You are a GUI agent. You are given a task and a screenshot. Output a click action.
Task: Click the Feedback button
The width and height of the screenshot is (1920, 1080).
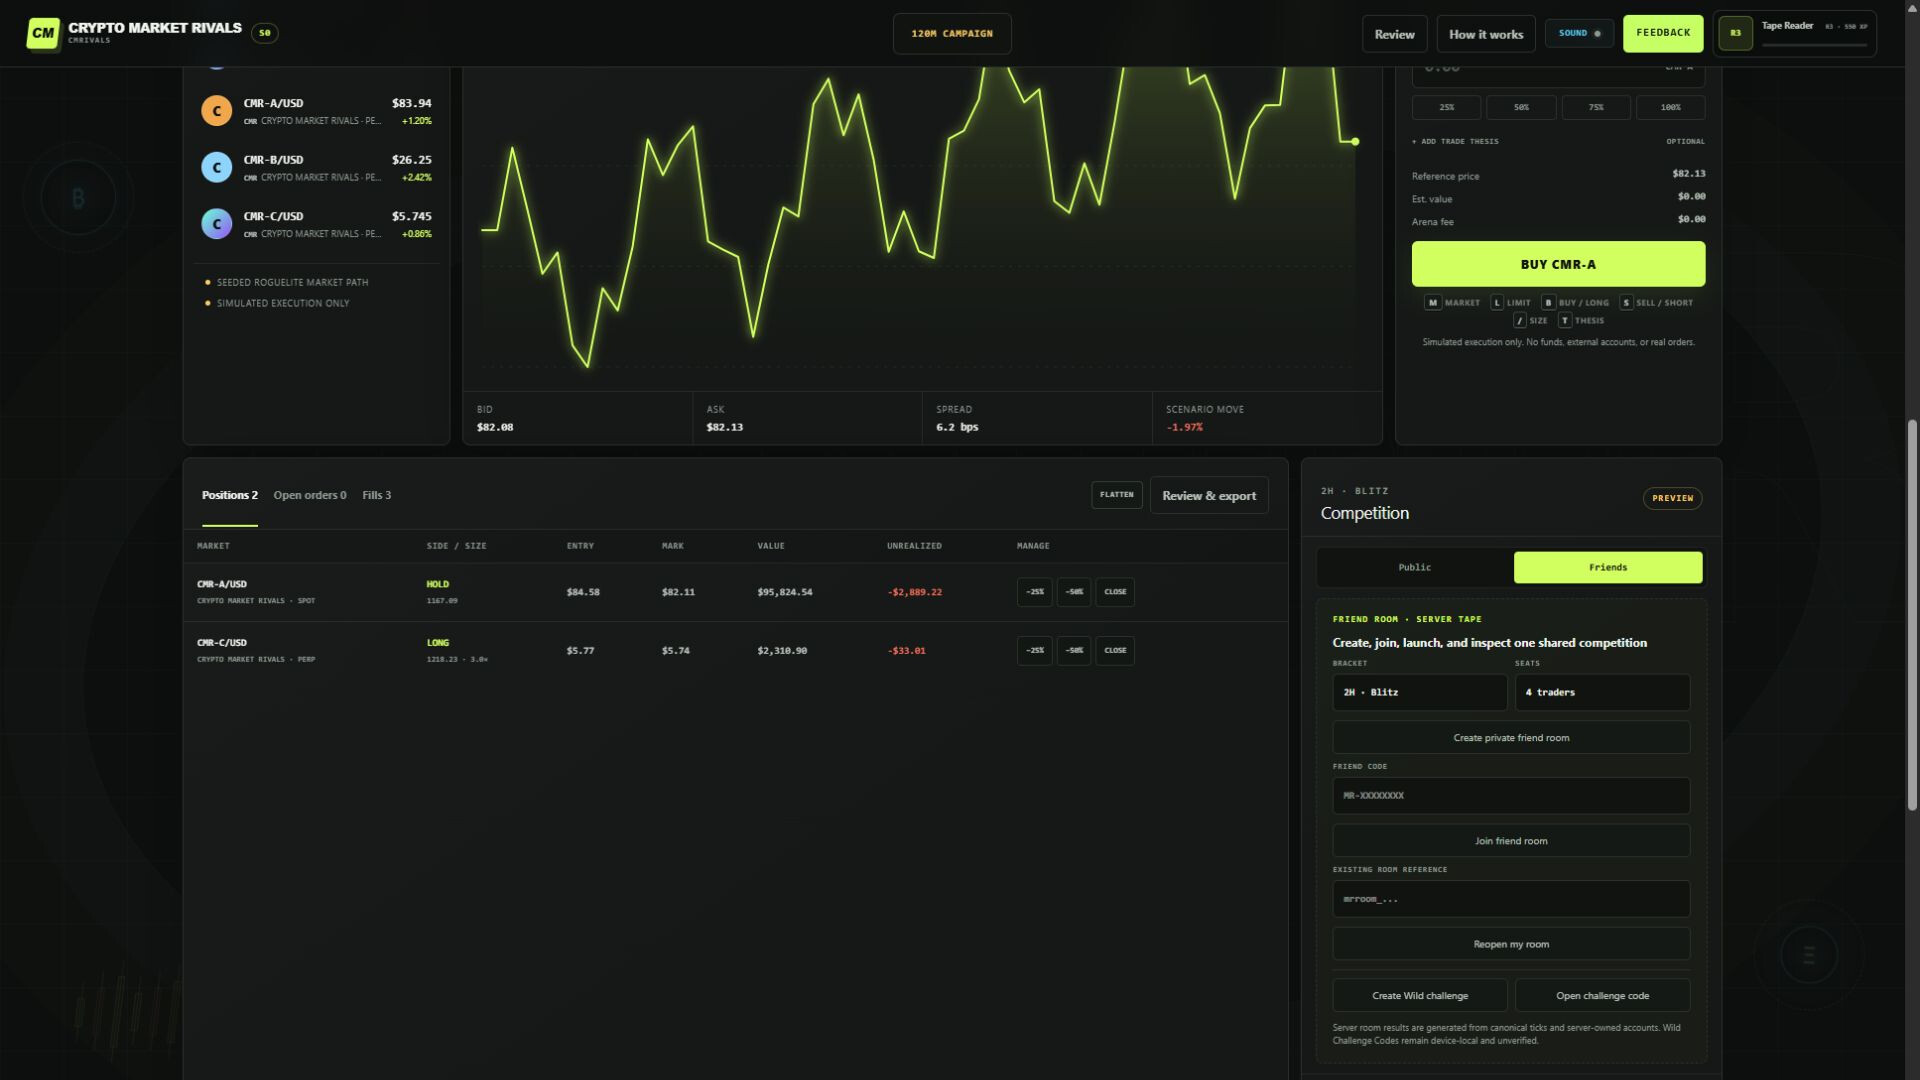click(x=1663, y=33)
